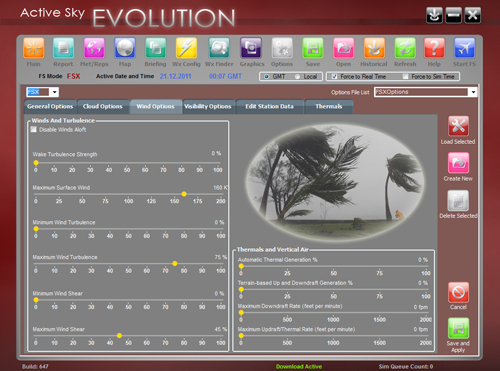Image resolution: width=500 pixels, height=371 pixels.
Task: Open the Wx Config lightning icon
Action: [x=186, y=48]
